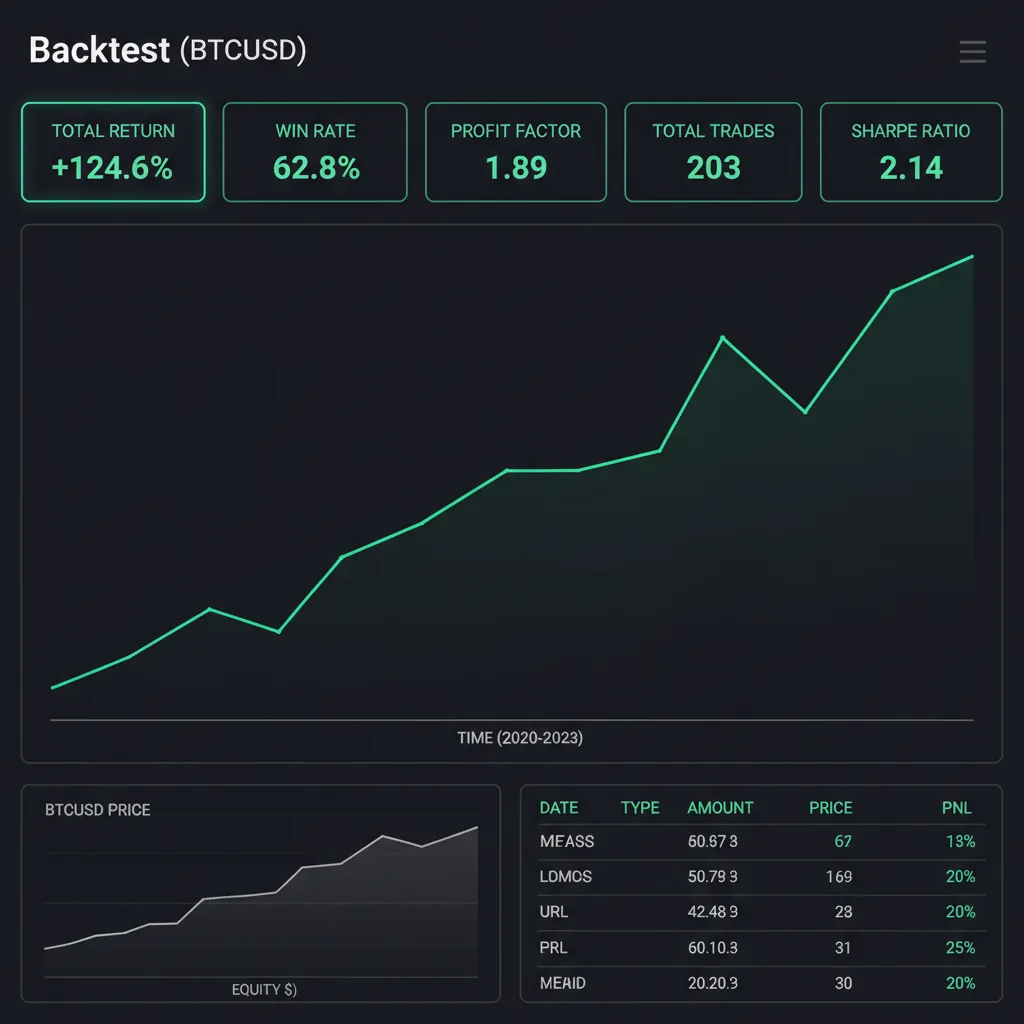Screen dimensions: 1024x1024
Task: Toggle the DATE column header sorting
Action: click(x=559, y=808)
